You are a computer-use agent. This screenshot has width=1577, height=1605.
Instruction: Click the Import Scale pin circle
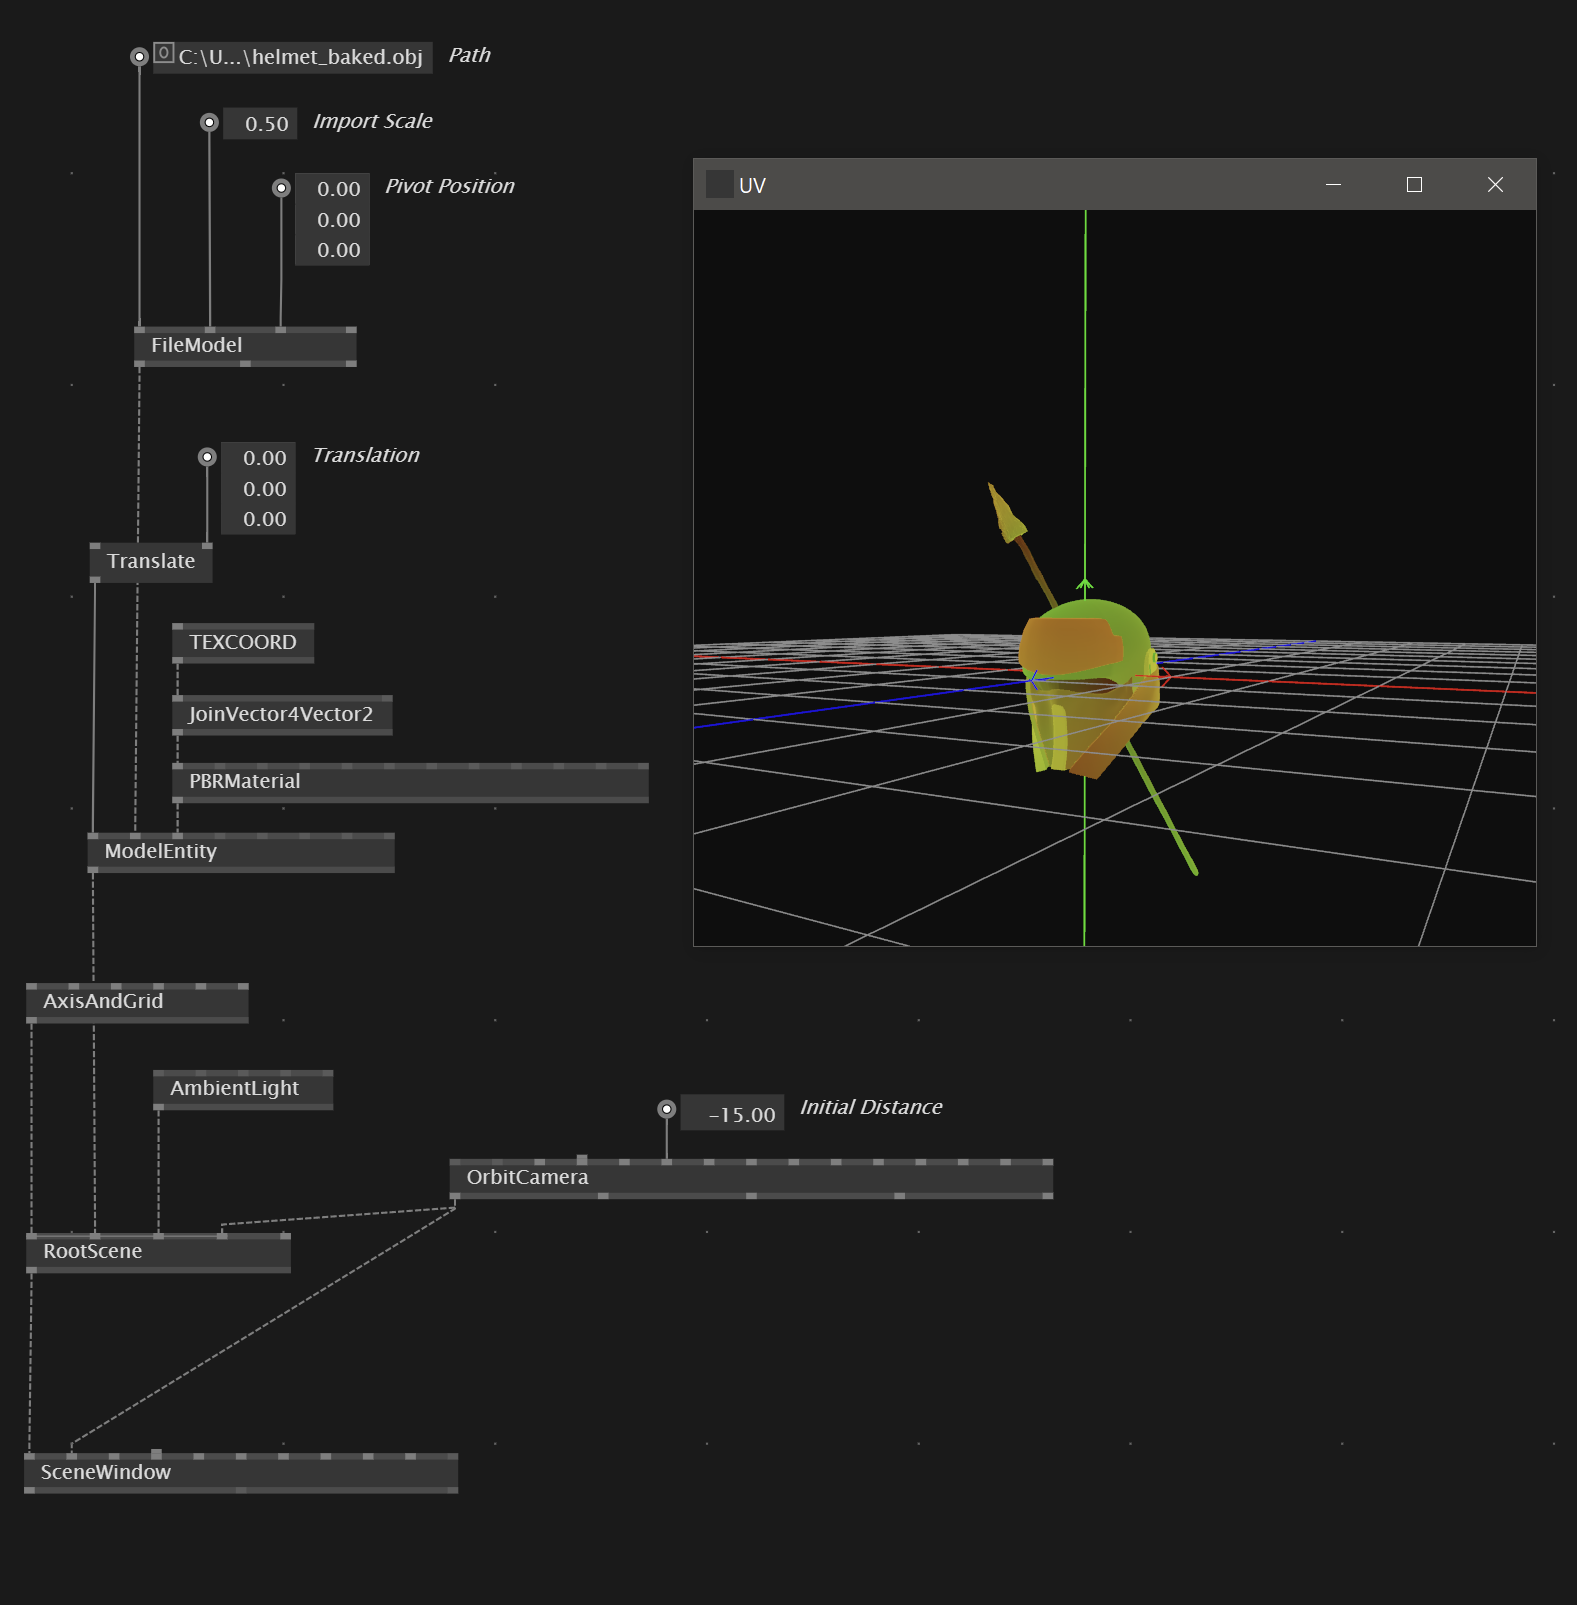pyautogui.click(x=209, y=122)
